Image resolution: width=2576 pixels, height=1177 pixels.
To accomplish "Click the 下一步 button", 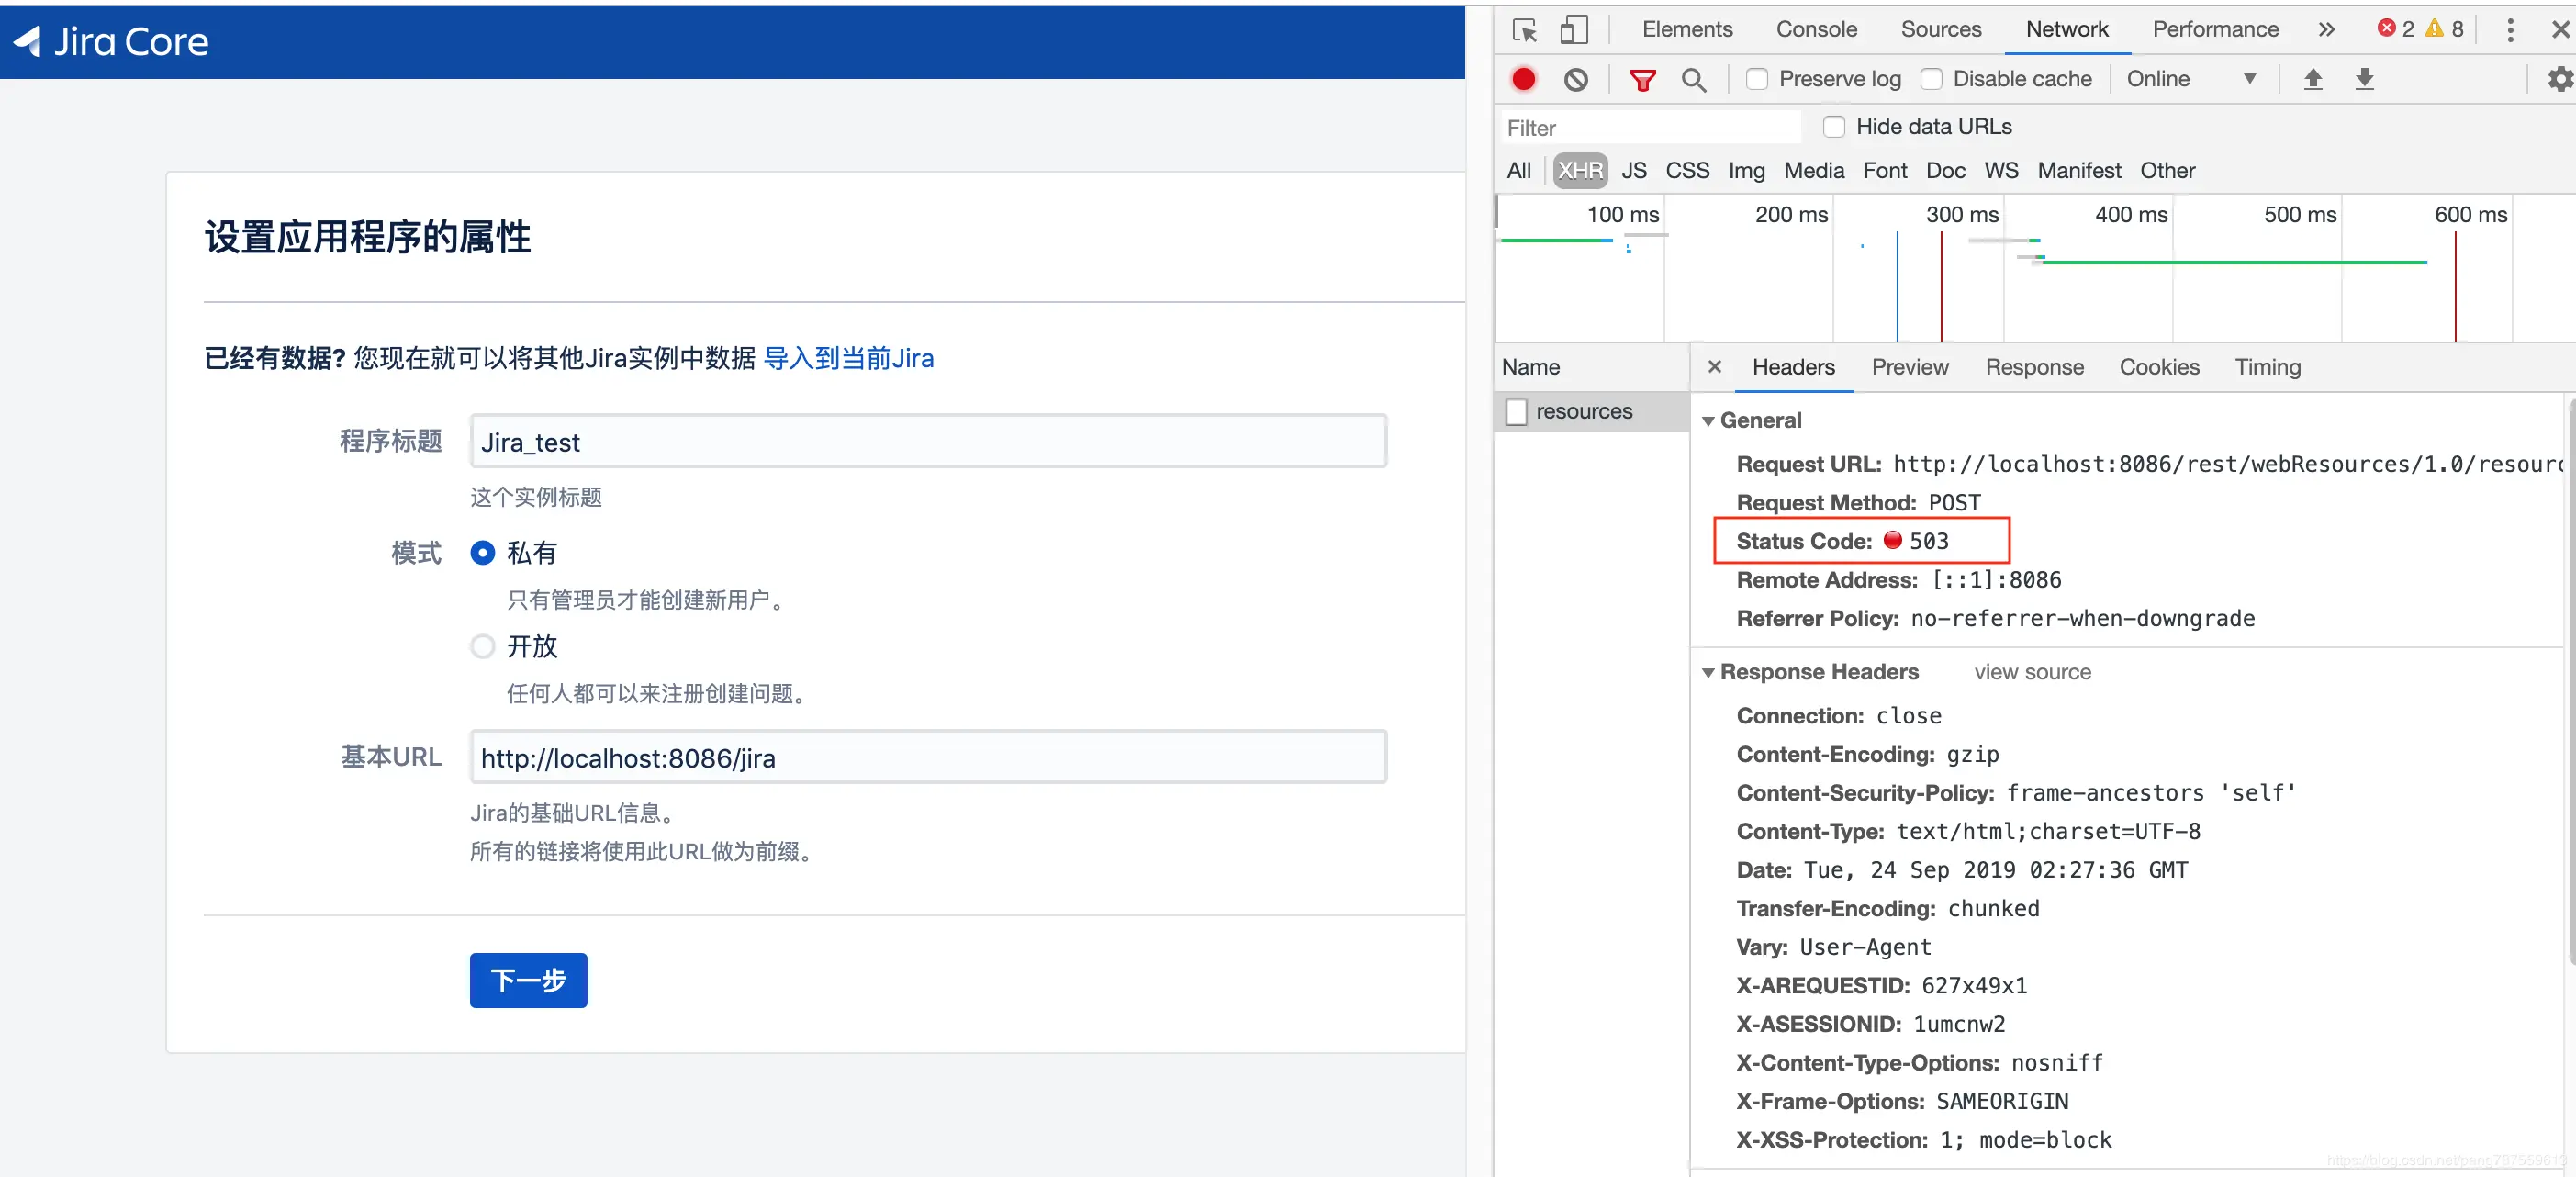I will pos(528,980).
